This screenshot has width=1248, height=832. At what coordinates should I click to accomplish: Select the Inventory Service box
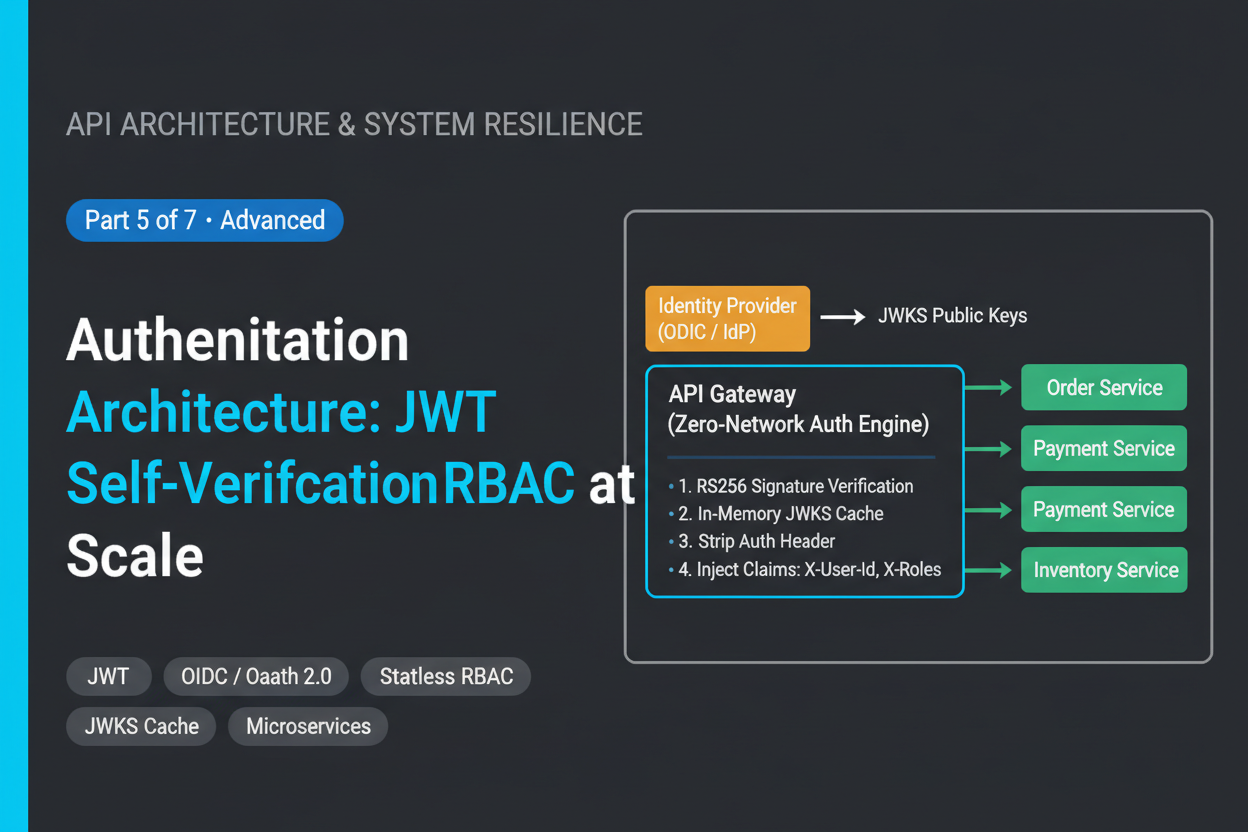click(x=1104, y=570)
